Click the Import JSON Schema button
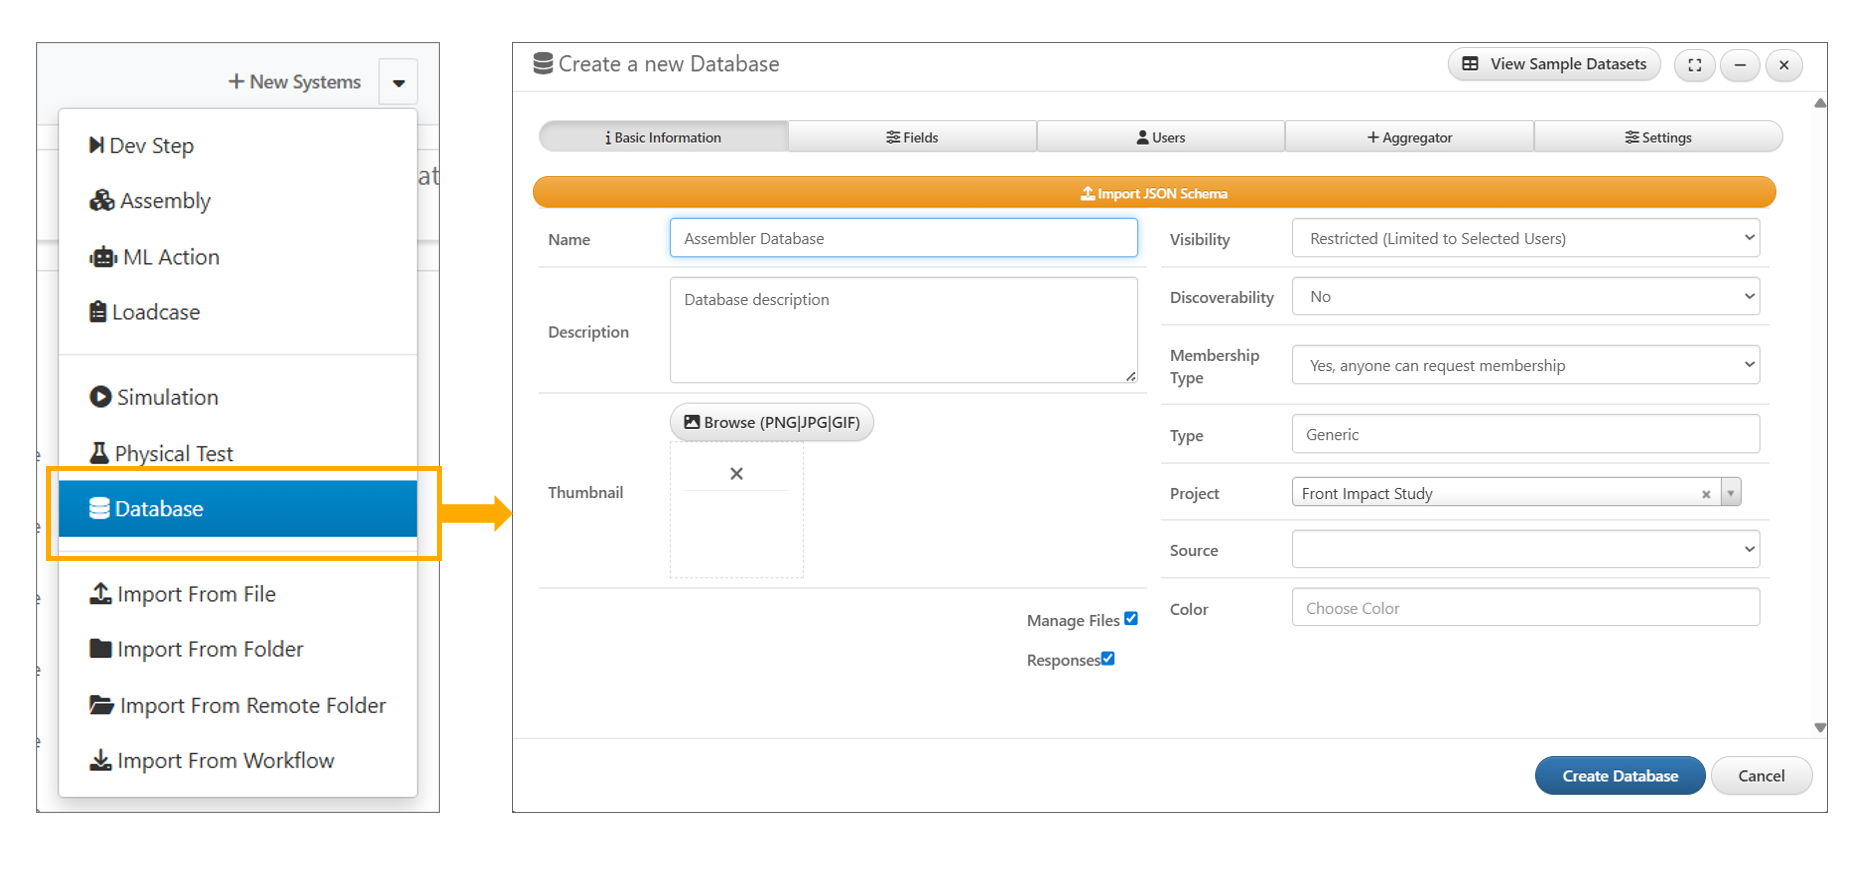The height and width of the screenshot is (879, 1870). coord(1154,193)
